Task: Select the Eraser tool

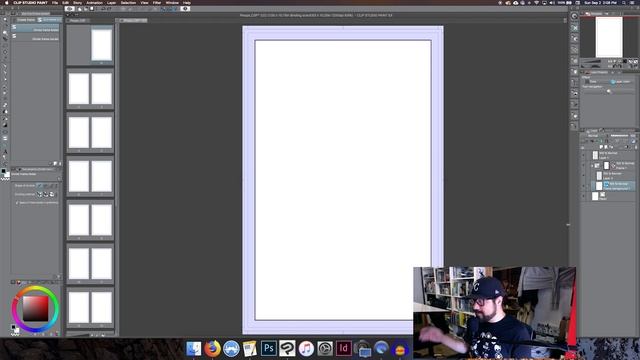Action: 5,105
